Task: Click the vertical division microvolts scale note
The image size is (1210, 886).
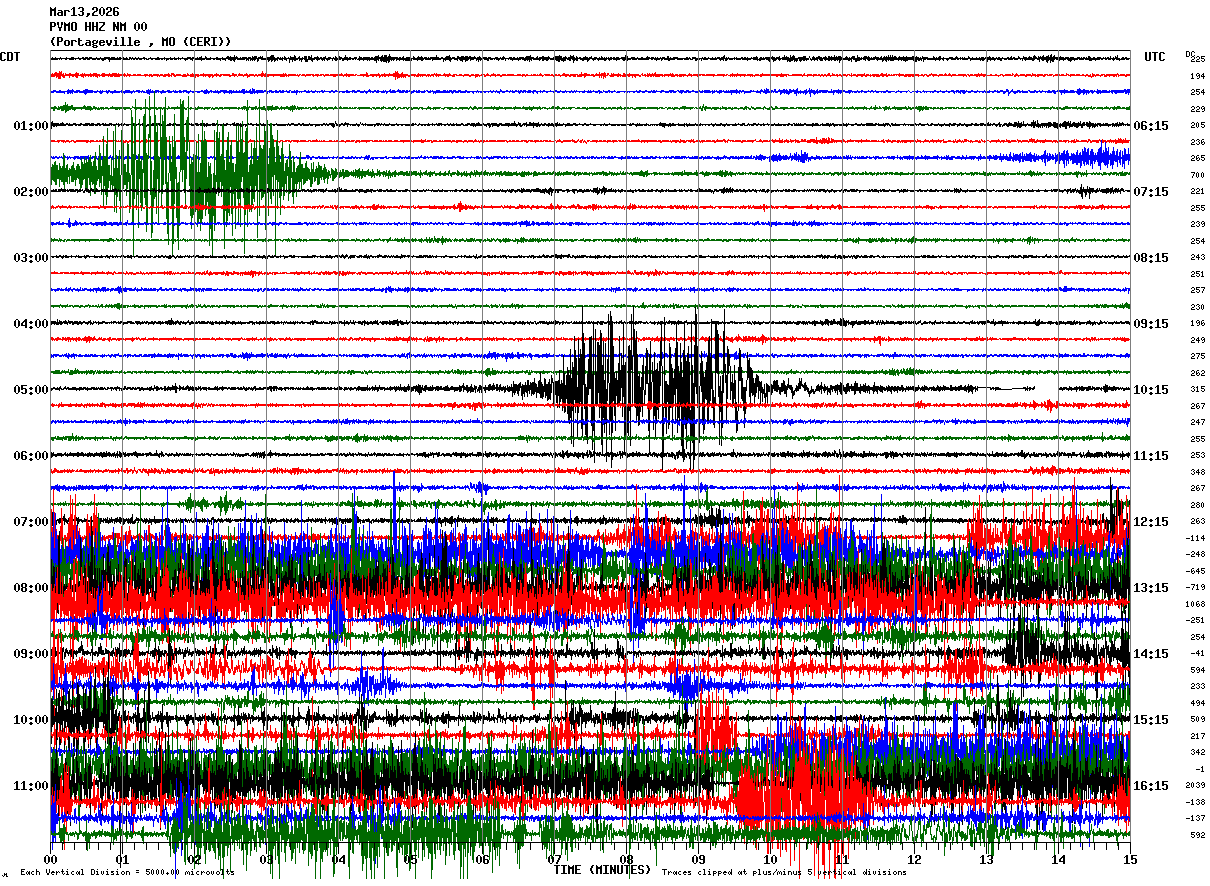Action: click(x=127, y=873)
